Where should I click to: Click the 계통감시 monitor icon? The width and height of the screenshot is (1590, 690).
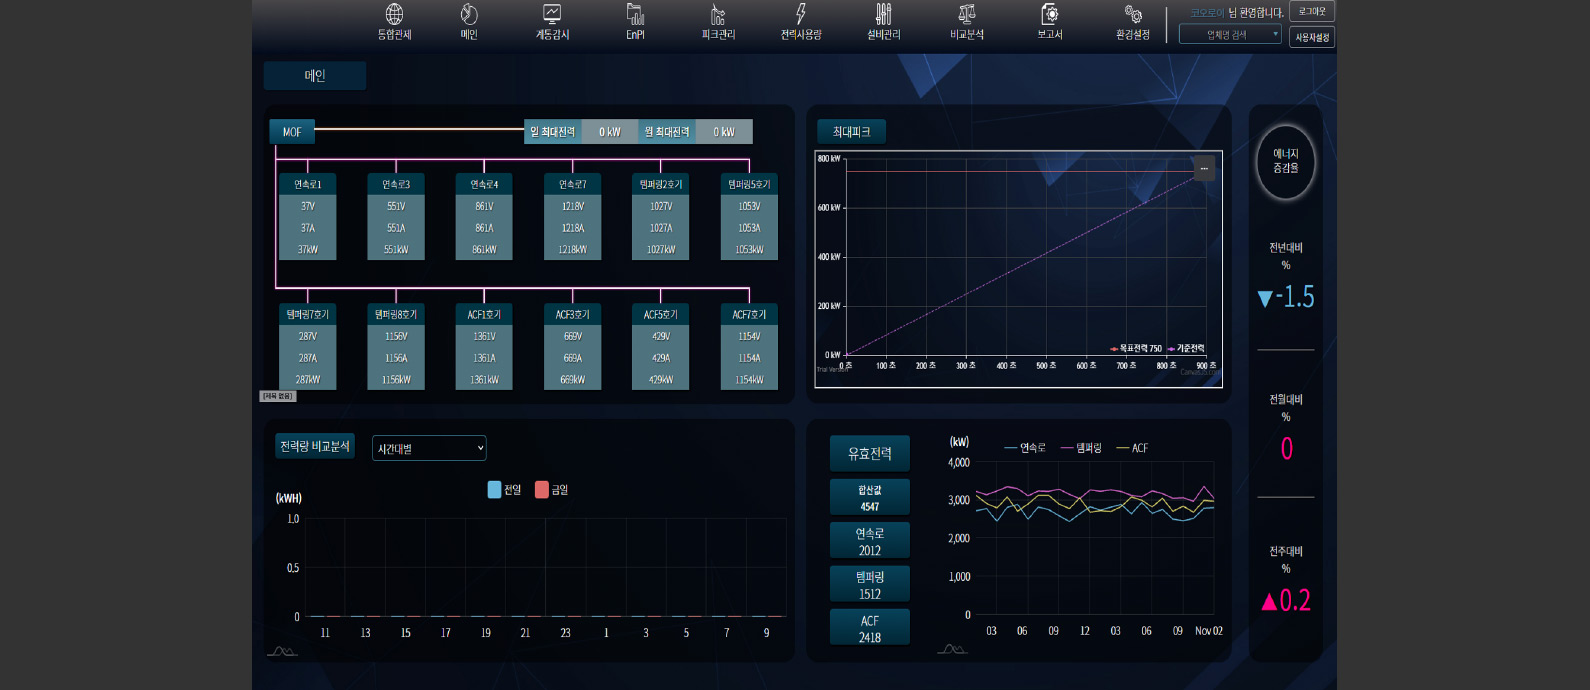tap(552, 15)
